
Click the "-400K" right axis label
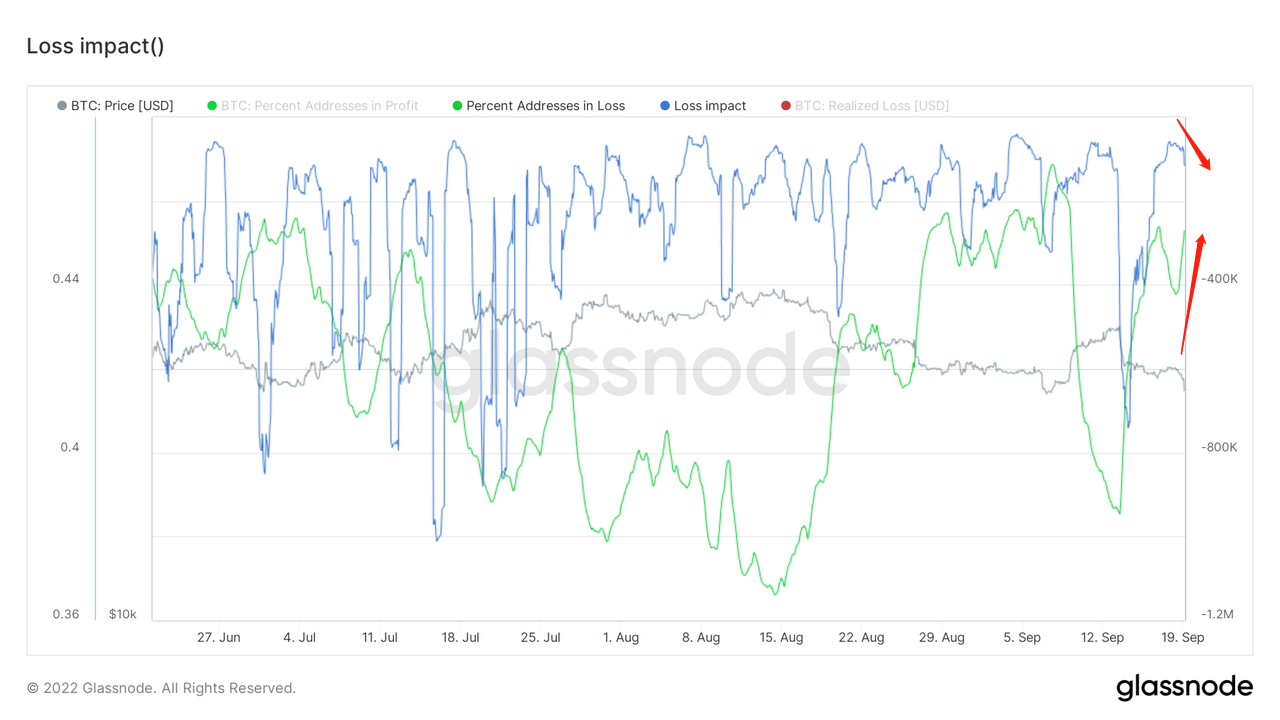[1219, 279]
